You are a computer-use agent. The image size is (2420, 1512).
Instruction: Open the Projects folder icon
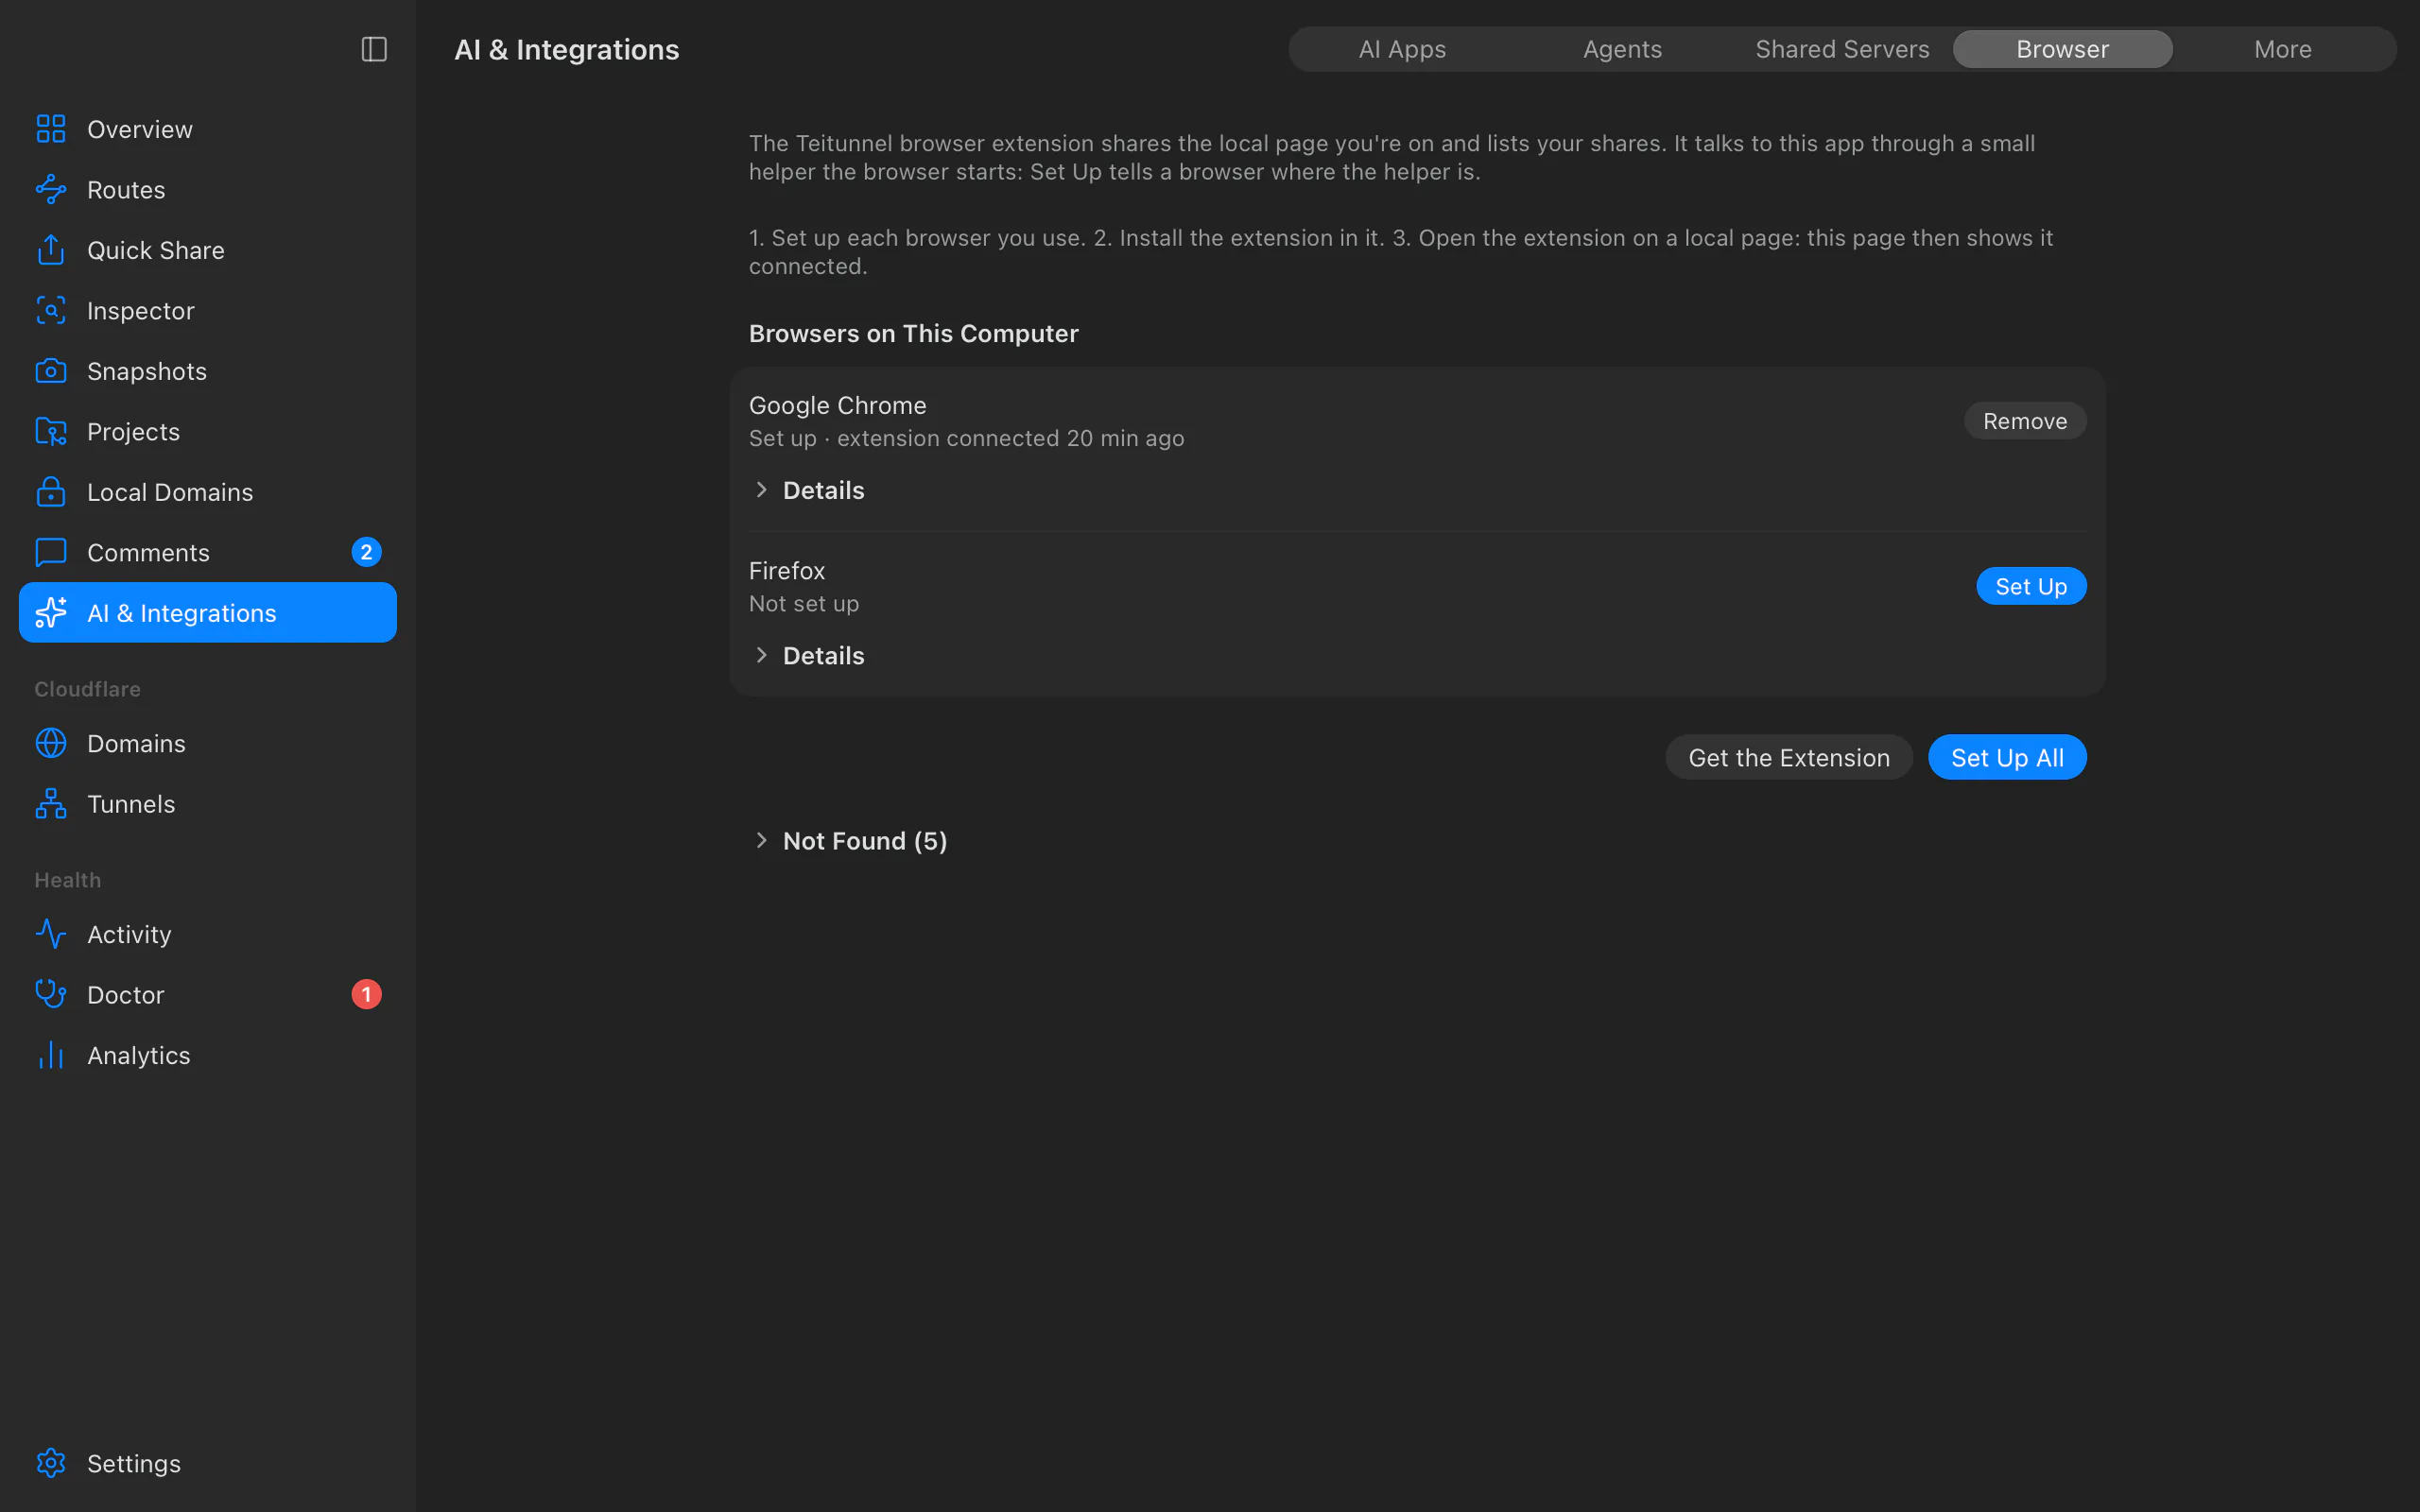(51, 432)
